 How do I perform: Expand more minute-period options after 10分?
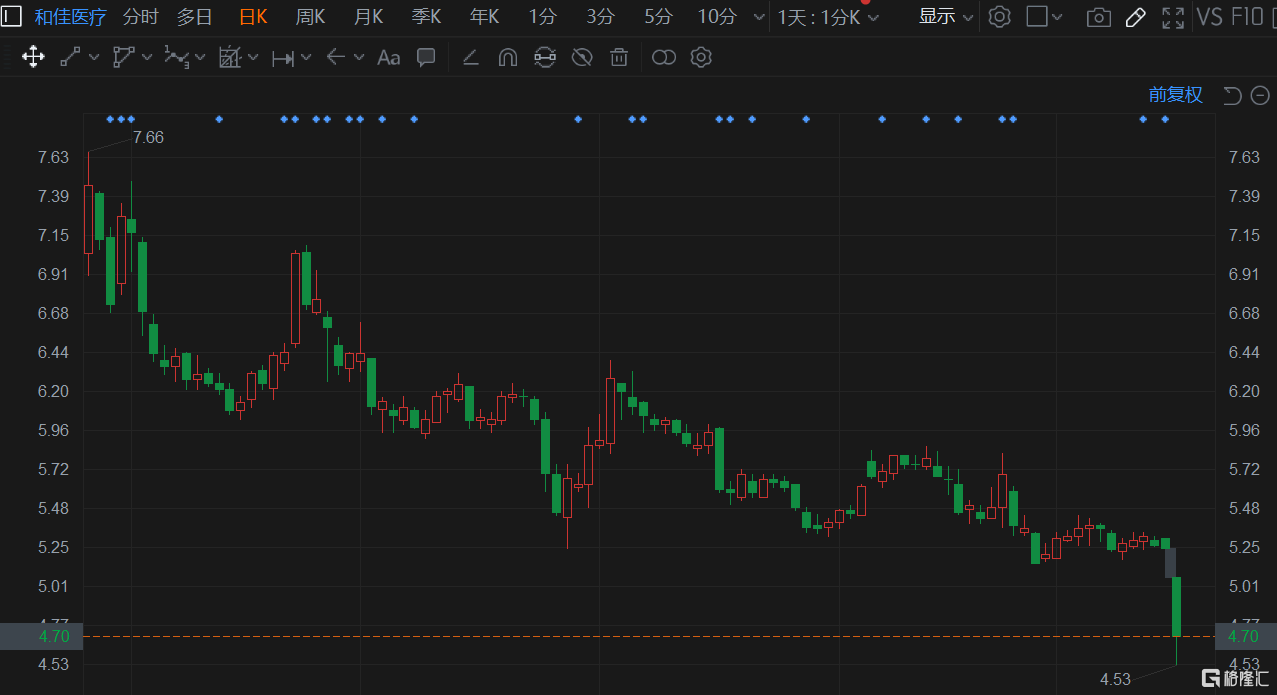tap(758, 18)
